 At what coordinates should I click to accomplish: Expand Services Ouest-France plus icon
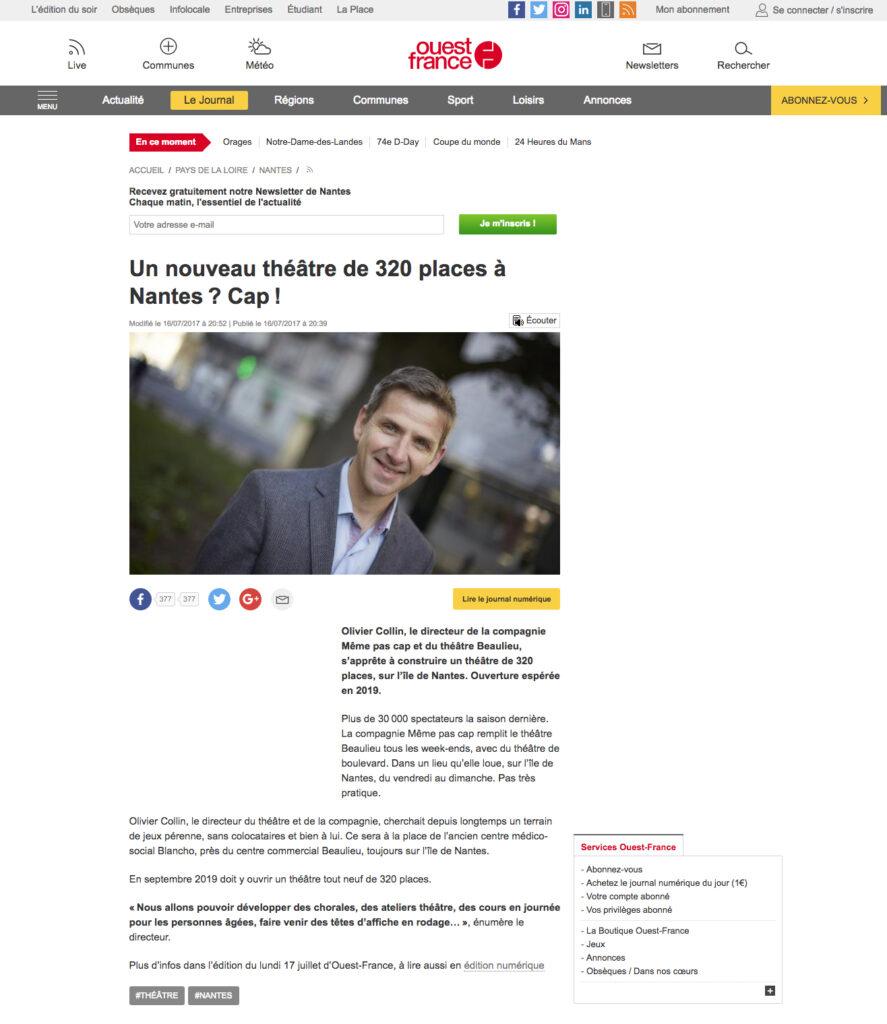point(770,991)
